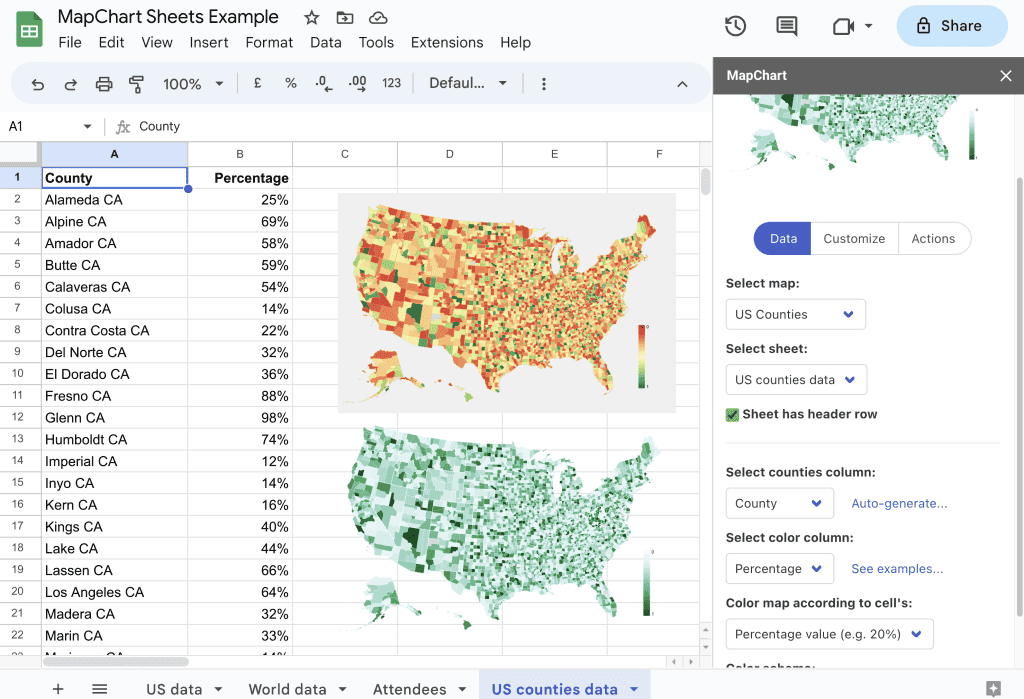Screen dimensions: 1024x699
Task: Open the World data tab arrow menu
Action: [x=342, y=689]
